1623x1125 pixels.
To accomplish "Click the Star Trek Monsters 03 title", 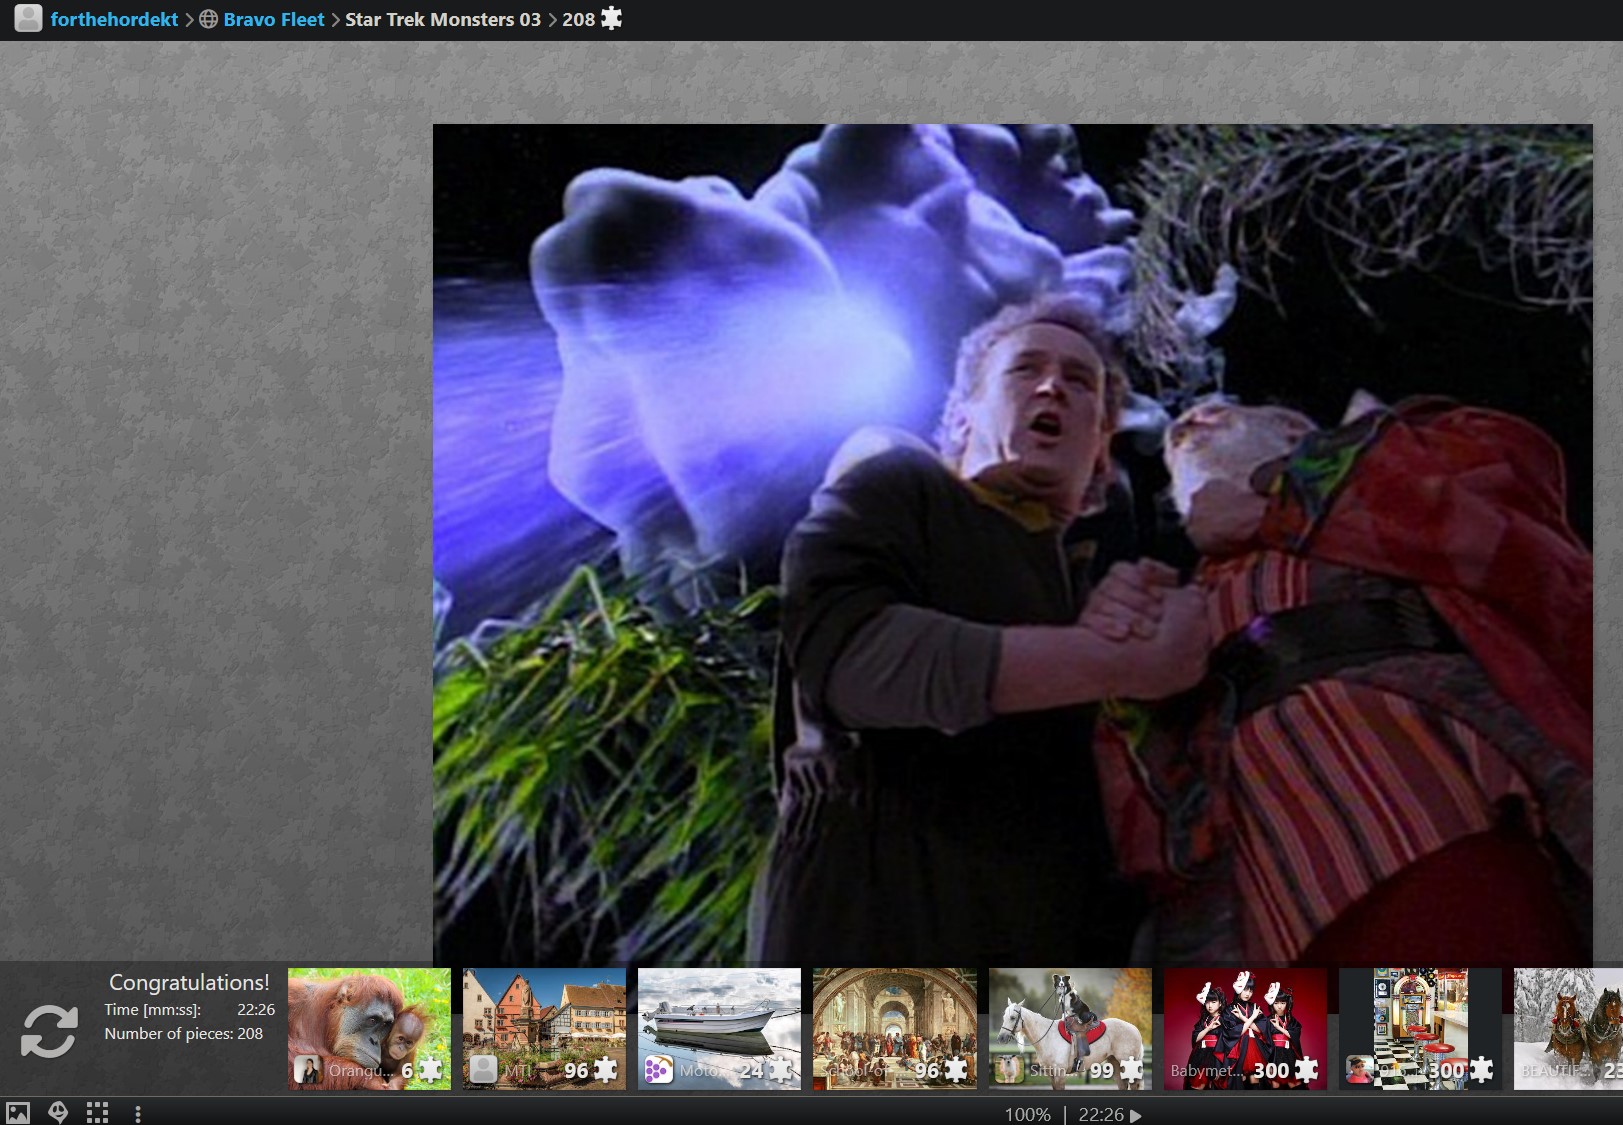I will pyautogui.click(x=443, y=19).
